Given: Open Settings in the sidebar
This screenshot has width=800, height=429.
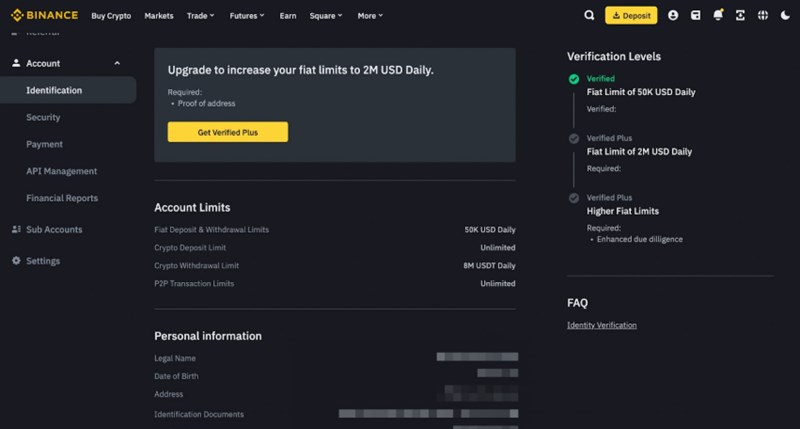Looking at the screenshot, I should click(43, 261).
